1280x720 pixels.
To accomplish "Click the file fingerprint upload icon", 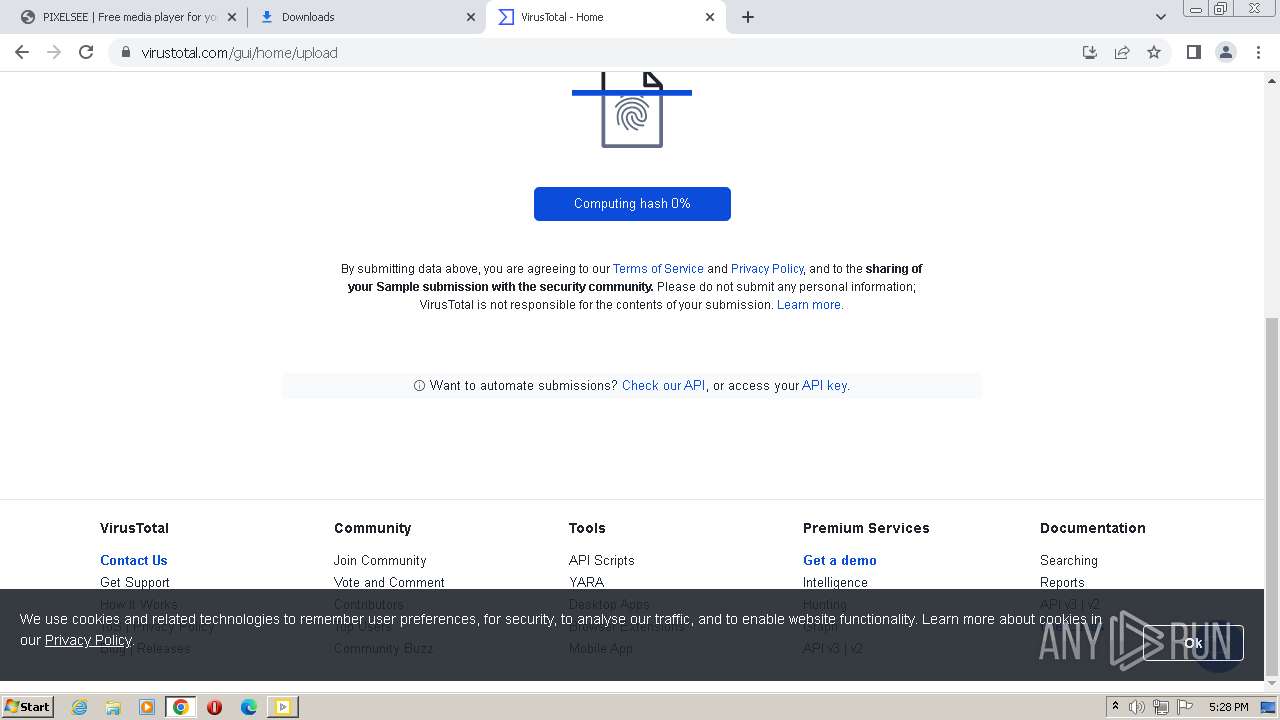I will tap(632, 110).
